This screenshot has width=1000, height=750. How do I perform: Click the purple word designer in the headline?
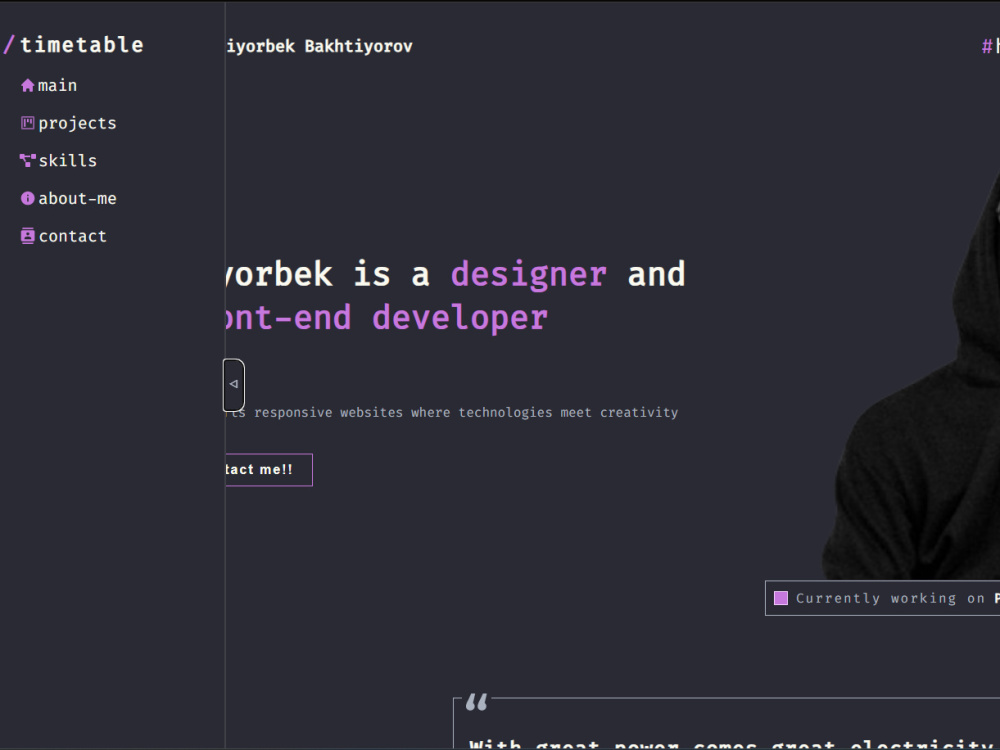[529, 275]
